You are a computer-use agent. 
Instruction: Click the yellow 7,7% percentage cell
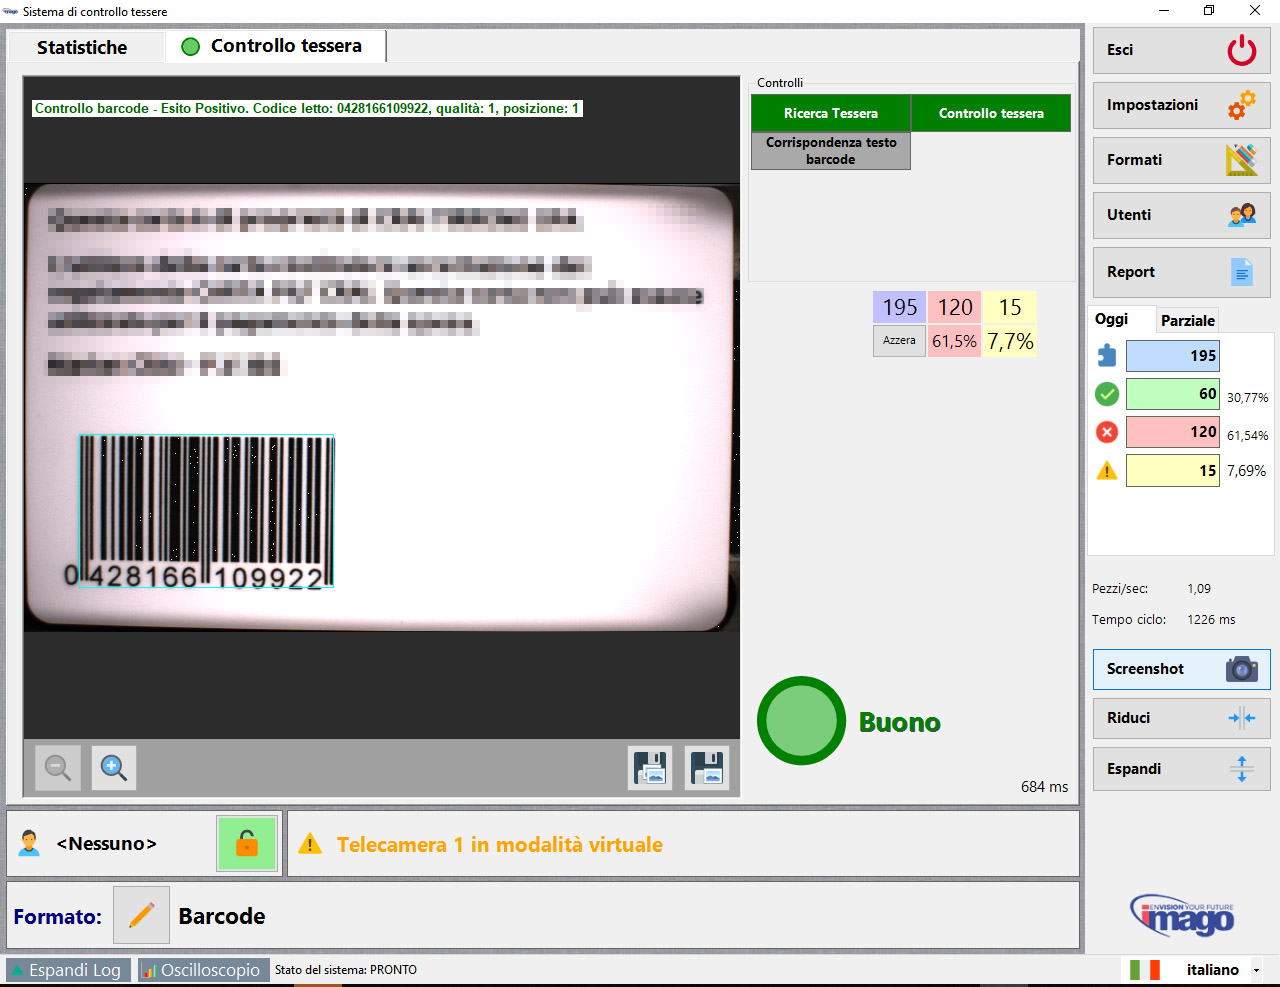tap(1010, 341)
